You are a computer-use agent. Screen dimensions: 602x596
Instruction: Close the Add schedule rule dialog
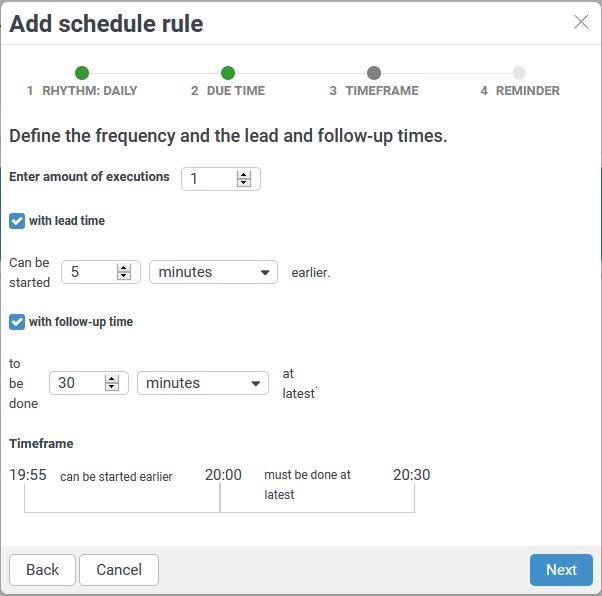click(x=581, y=22)
